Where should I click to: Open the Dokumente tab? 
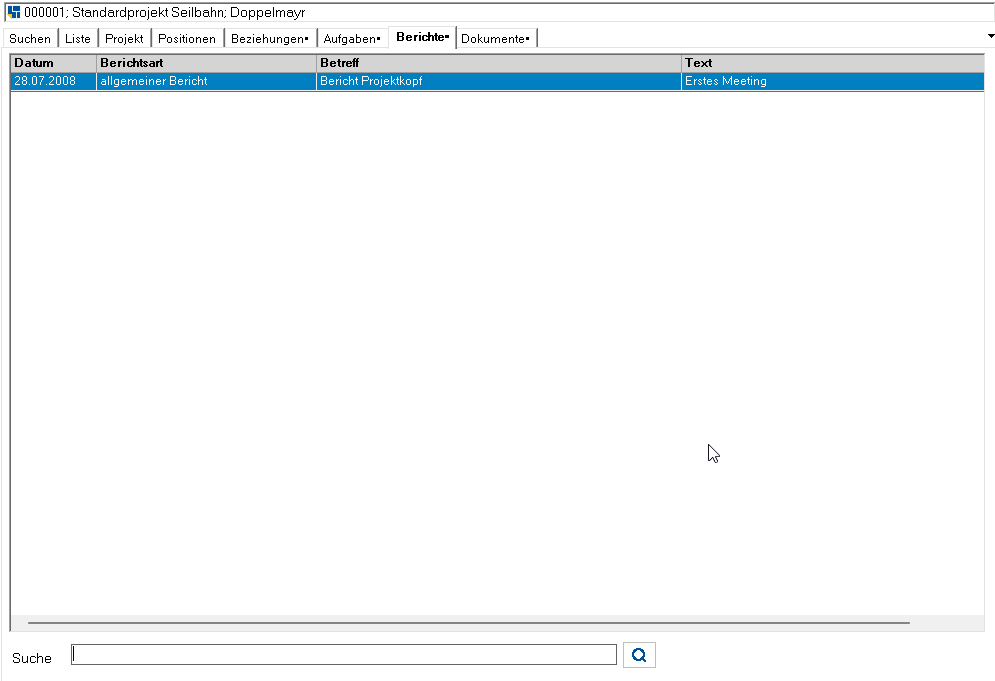pyautogui.click(x=496, y=39)
